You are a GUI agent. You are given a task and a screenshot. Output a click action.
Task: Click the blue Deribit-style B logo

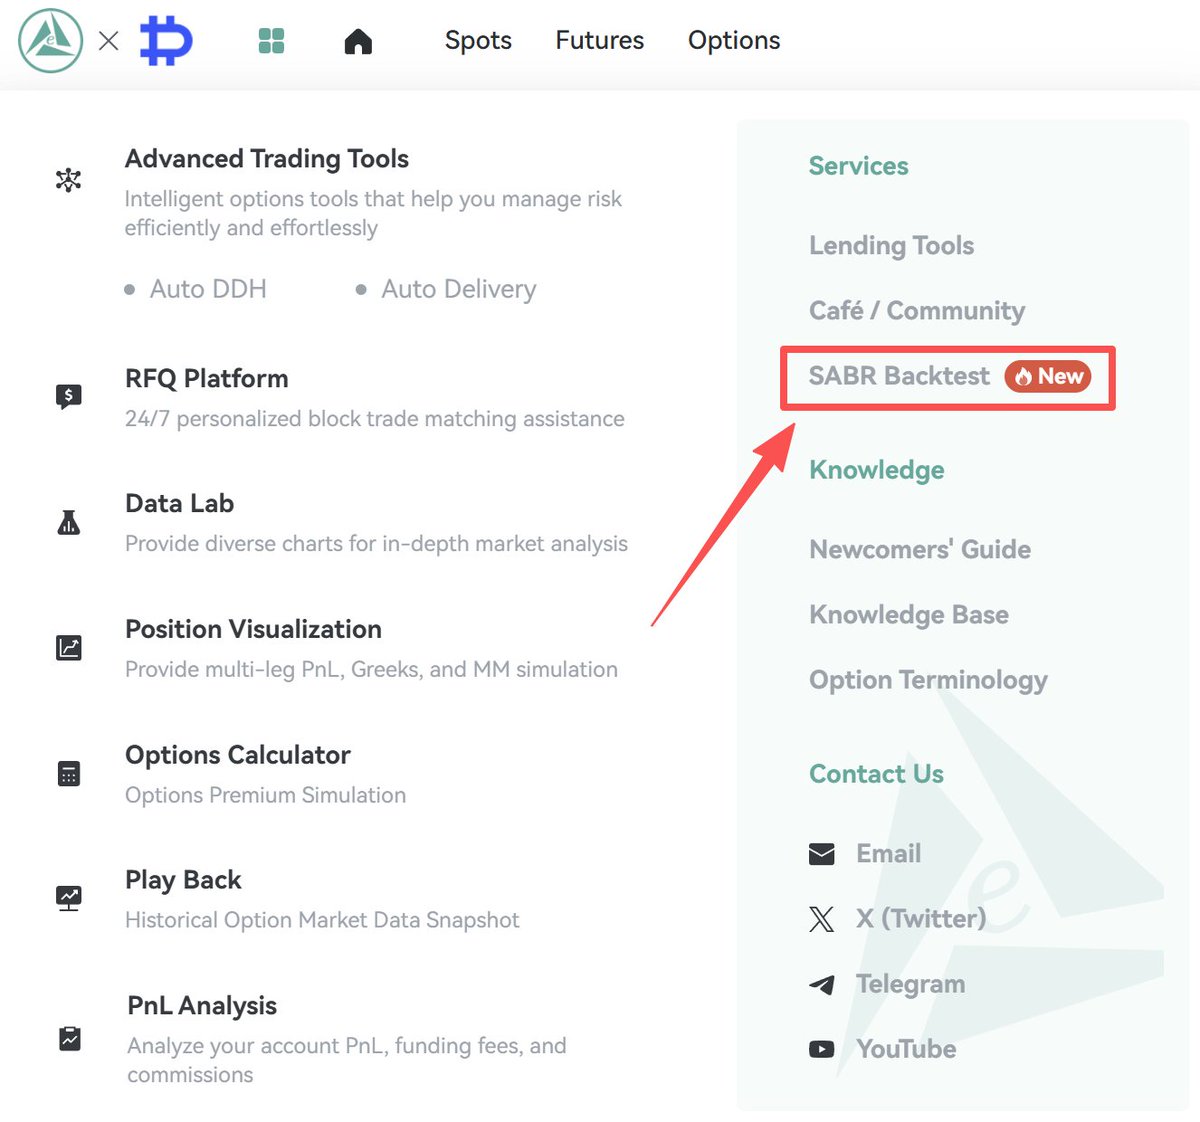coord(166,41)
